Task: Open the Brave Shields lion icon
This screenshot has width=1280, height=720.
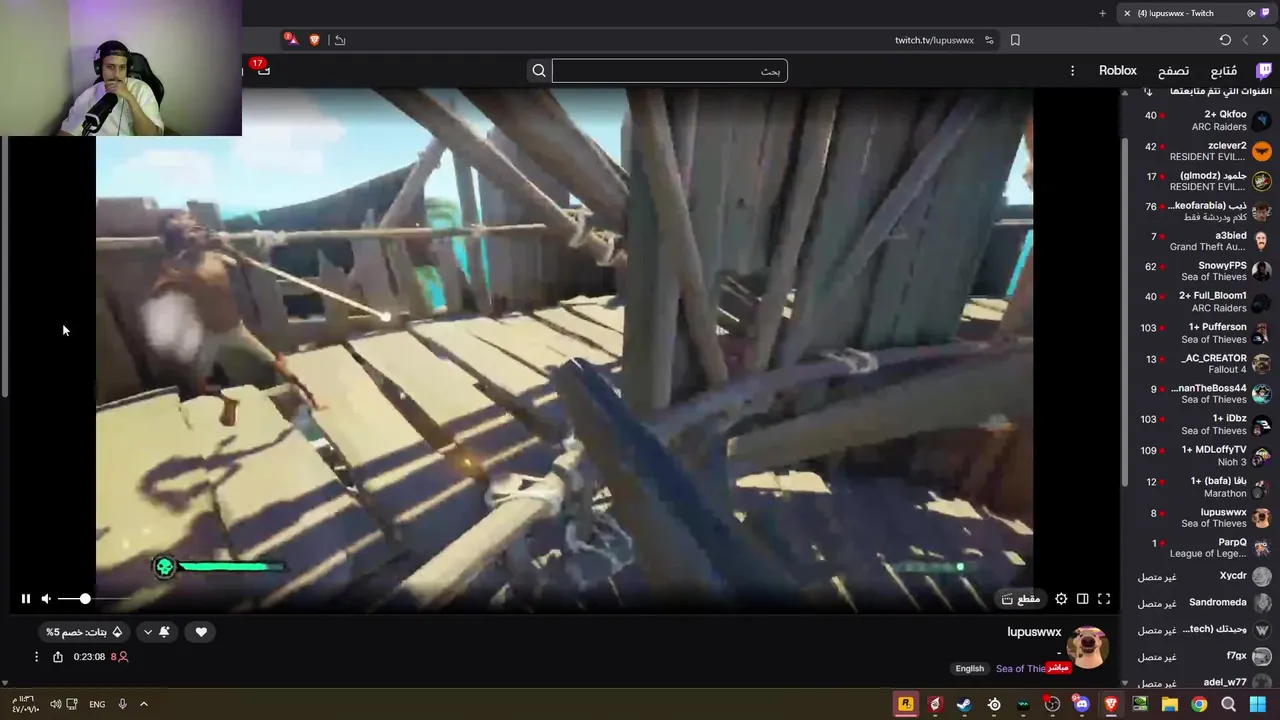Action: (315, 40)
